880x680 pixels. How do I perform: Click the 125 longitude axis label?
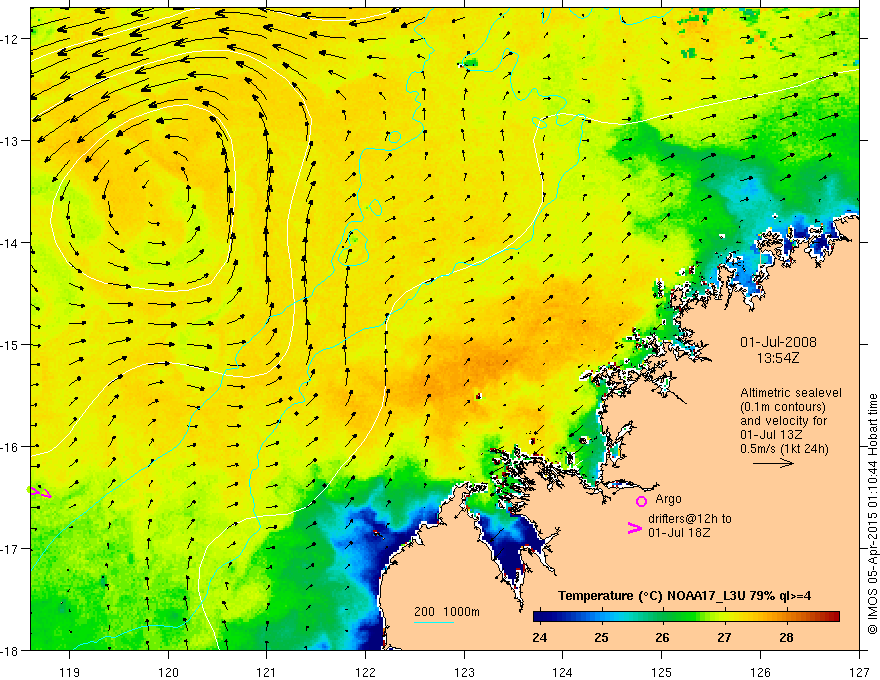tap(662, 672)
